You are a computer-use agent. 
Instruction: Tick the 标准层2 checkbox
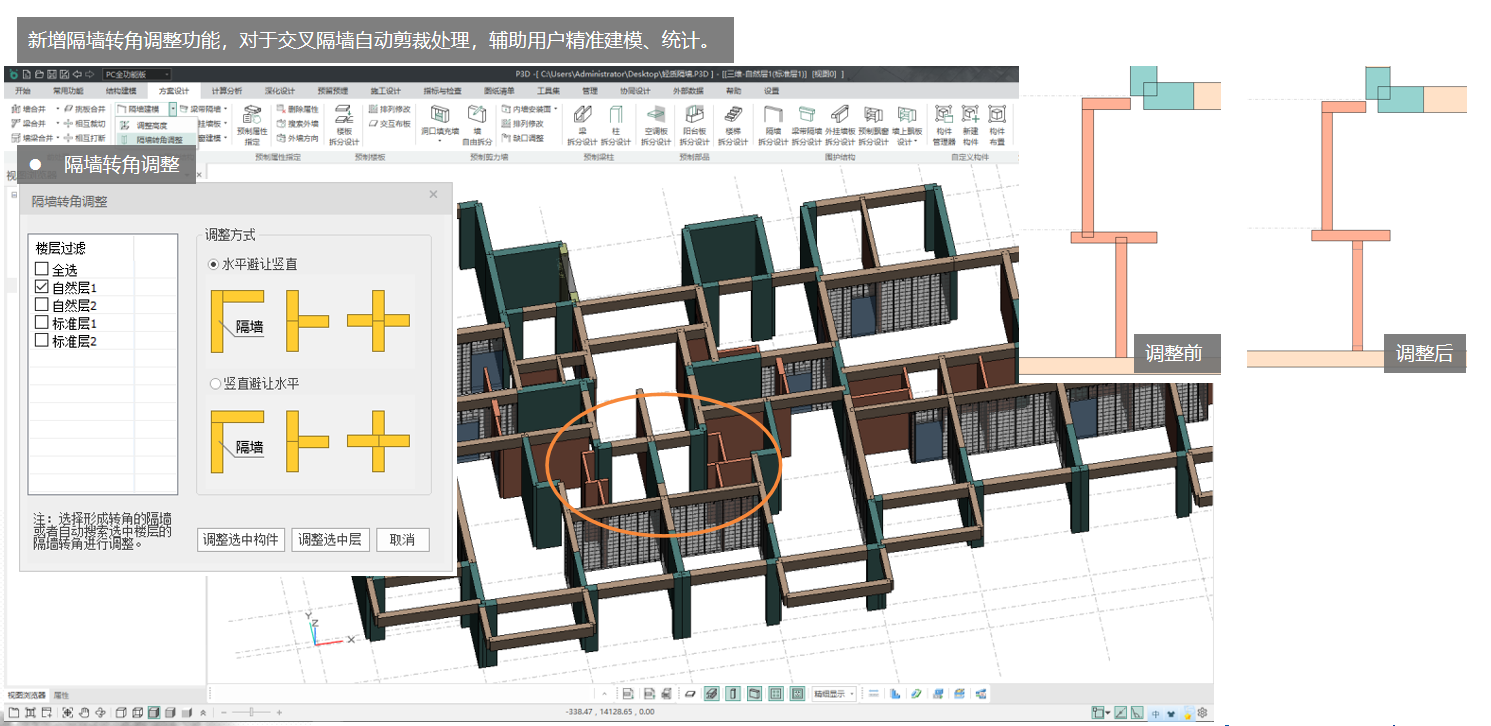pos(41,341)
